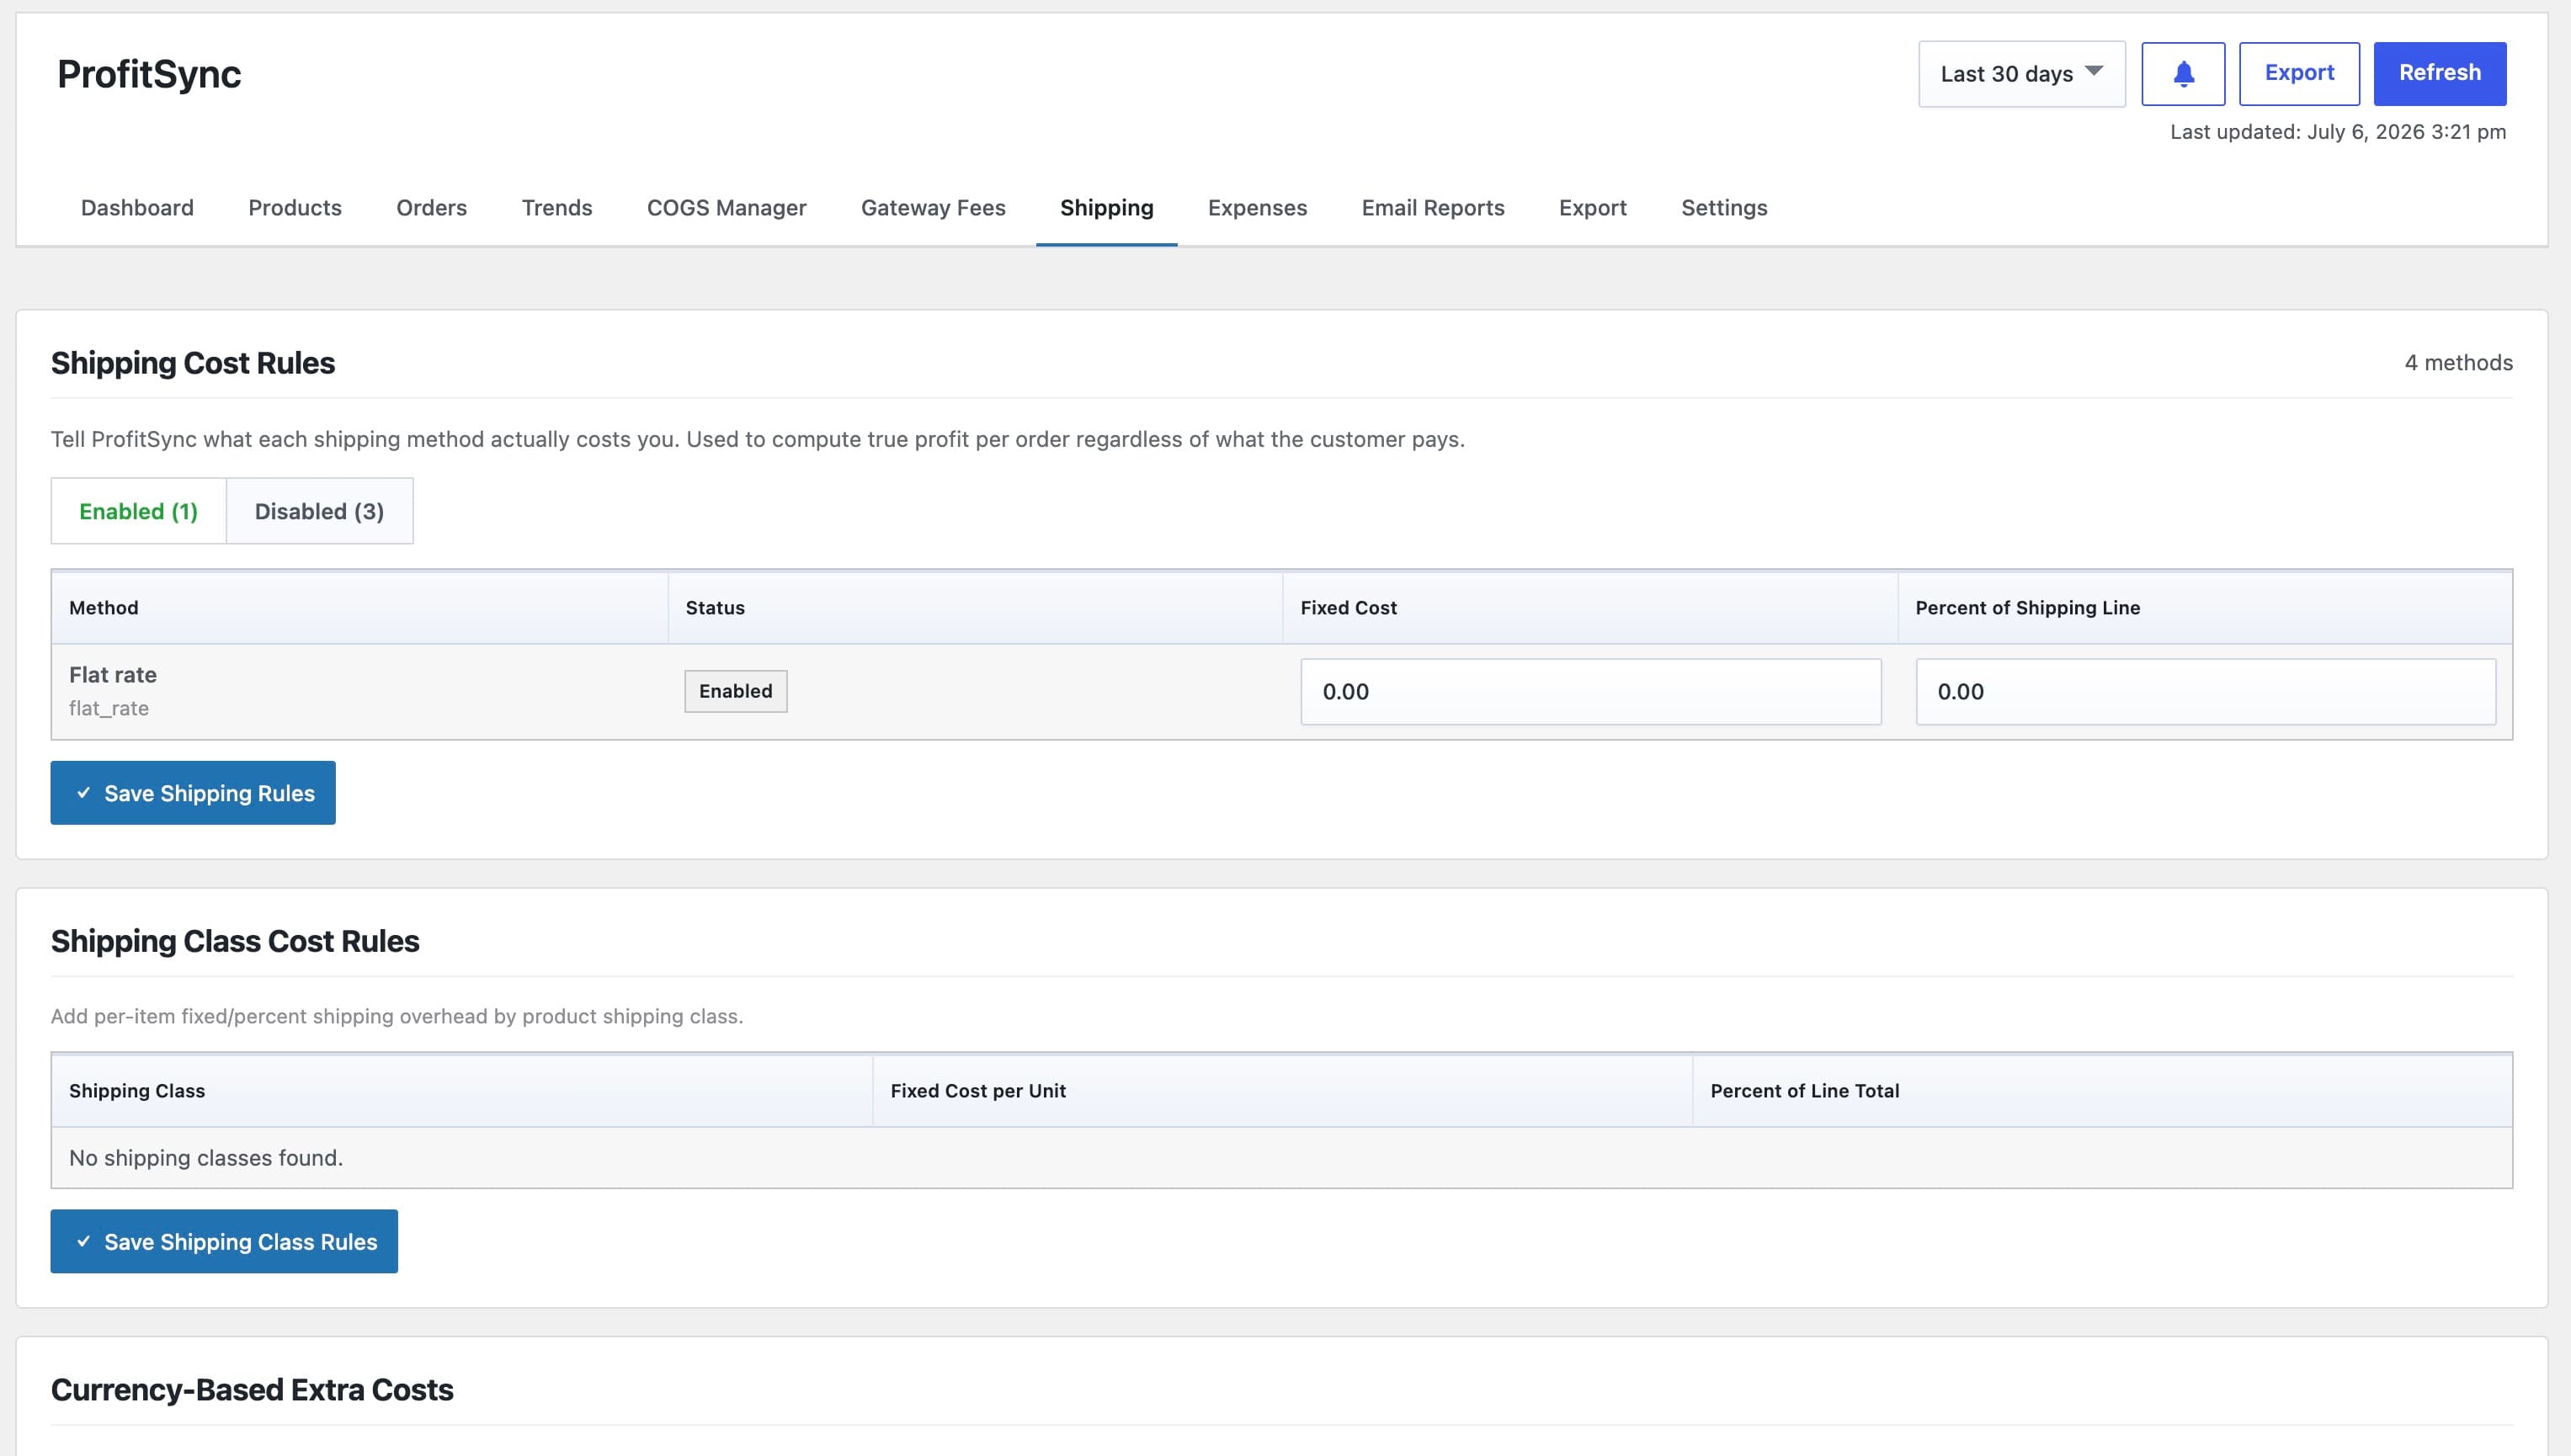The width and height of the screenshot is (2571, 1456).
Task: Show the Enabled (1) methods filter
Action: coord(139,511)
